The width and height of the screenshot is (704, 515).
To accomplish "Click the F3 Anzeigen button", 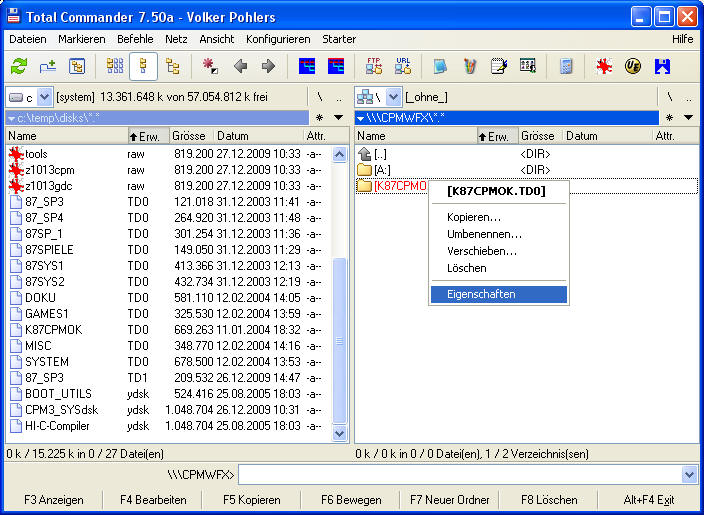I will (x=54, y=500).
